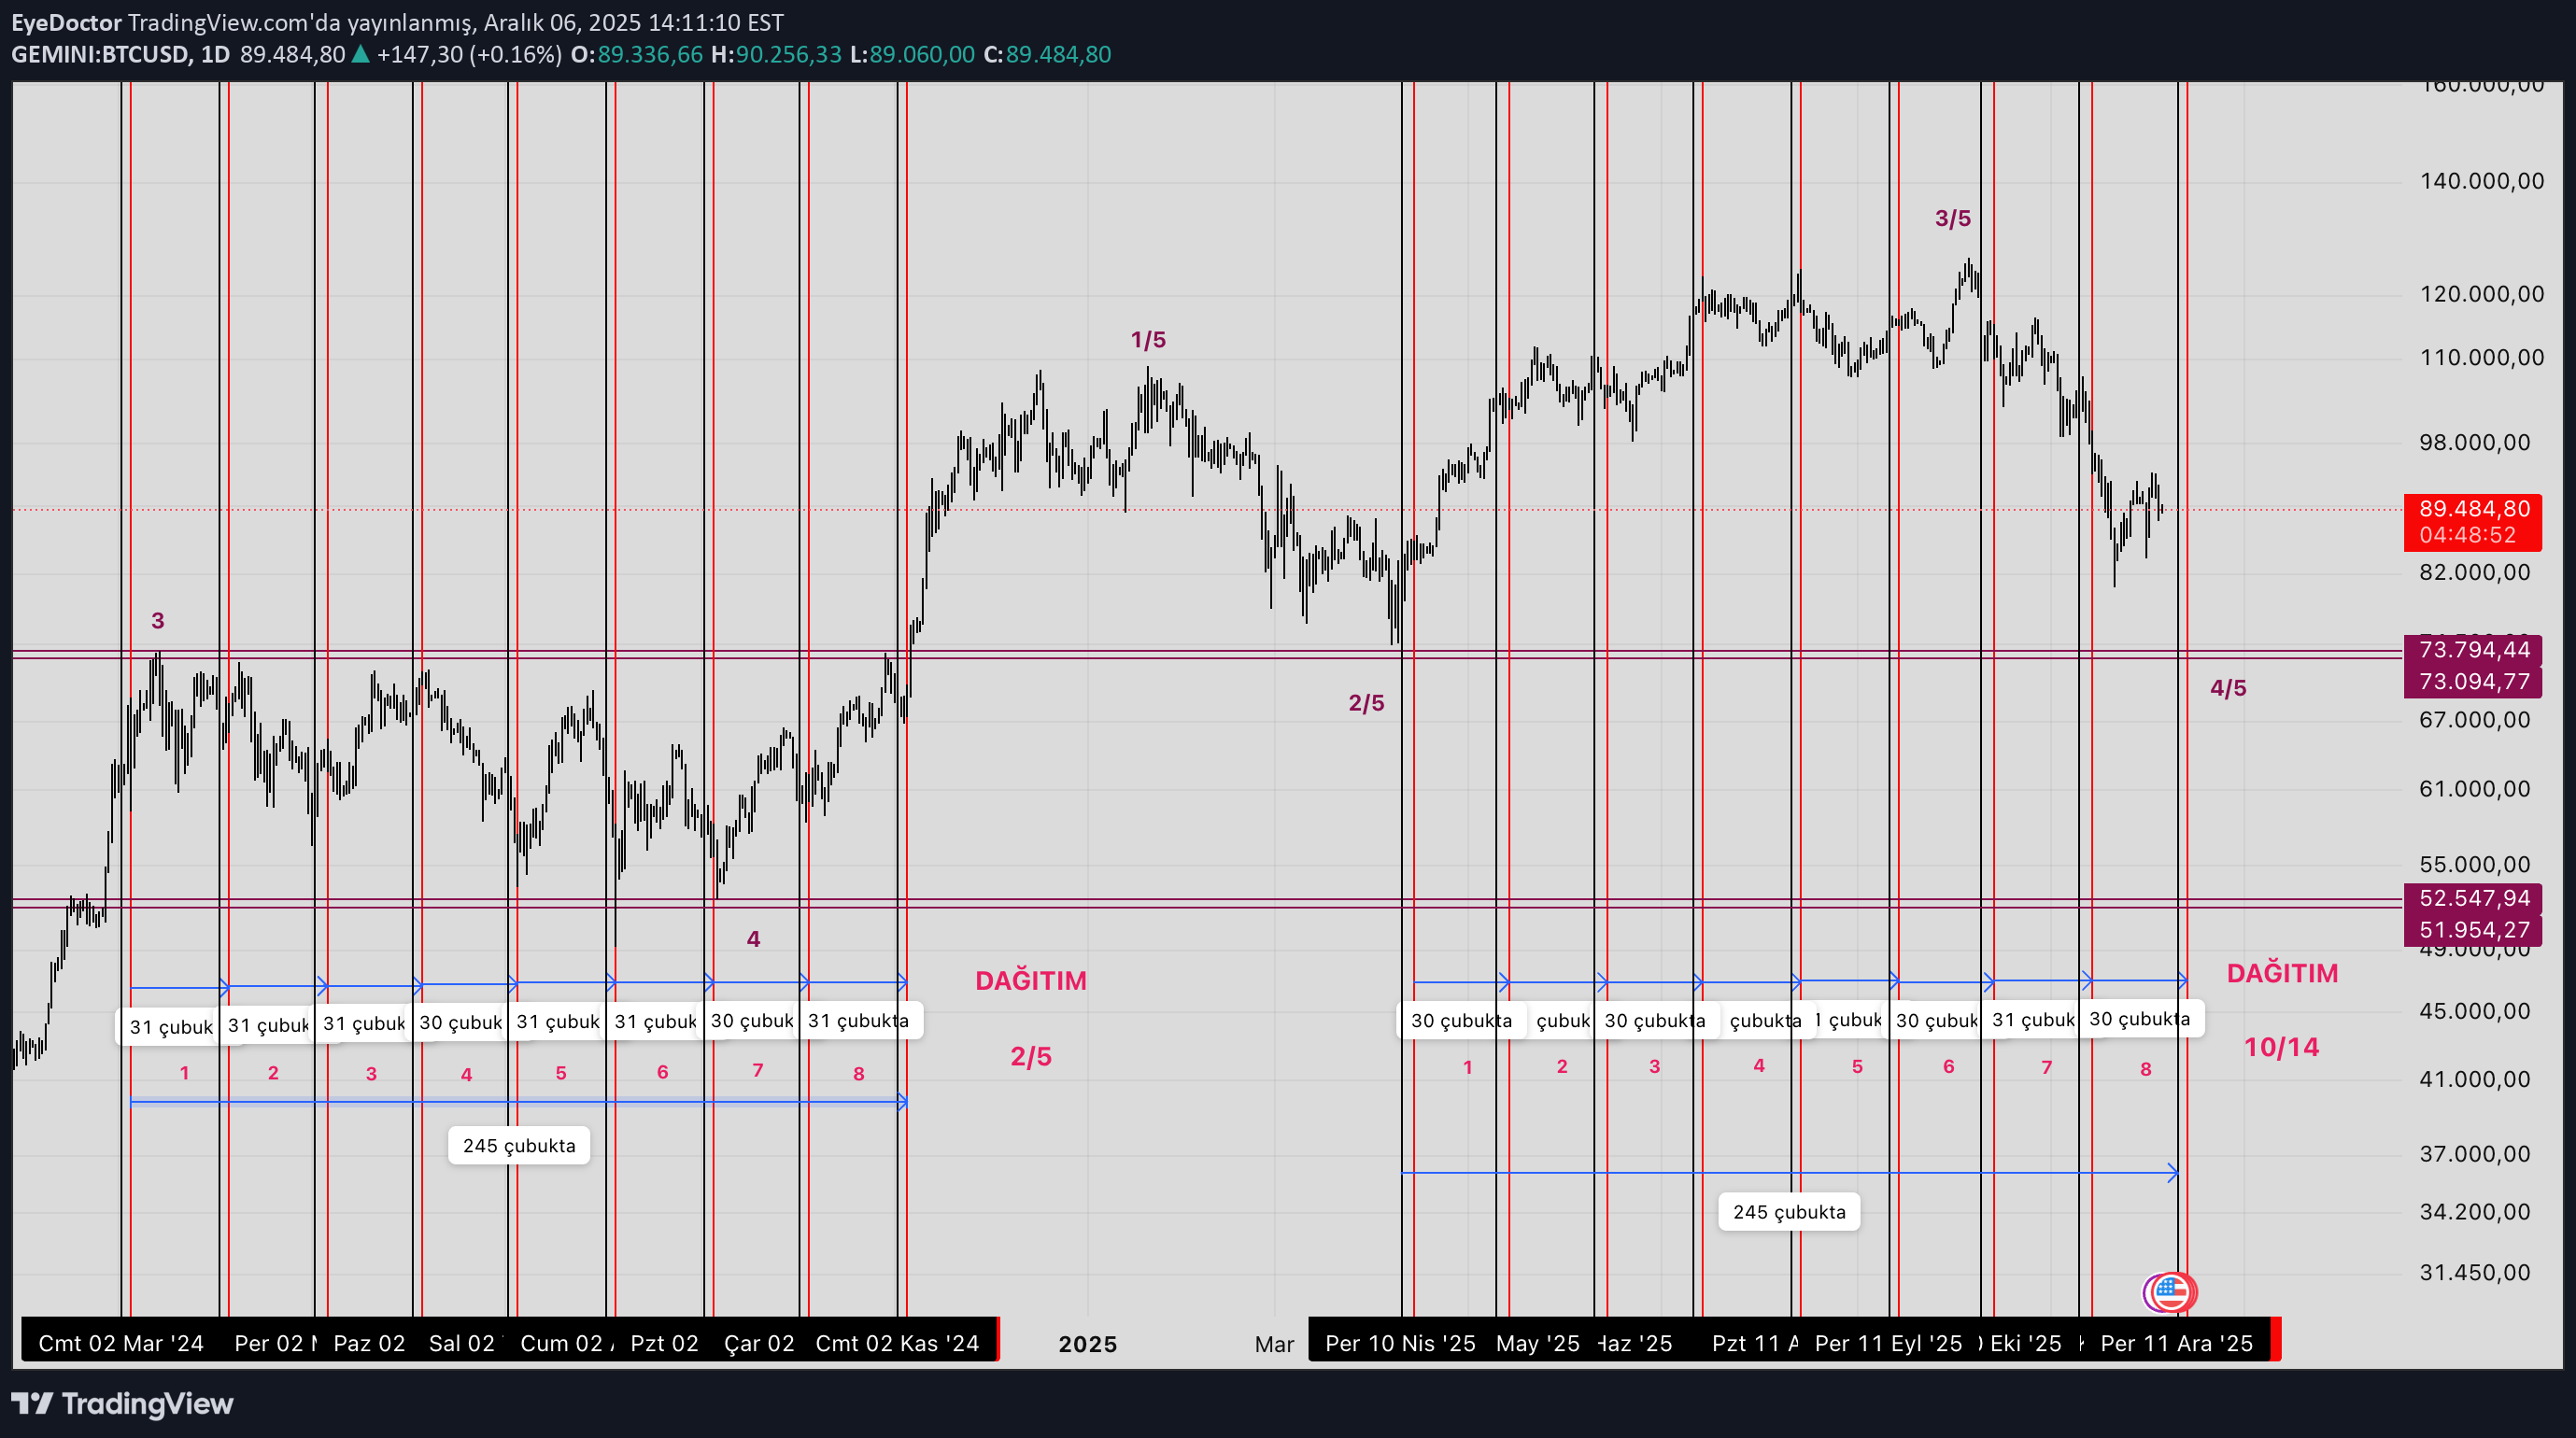Select the left DAĞITIM text annotation

coord(1030,980)
